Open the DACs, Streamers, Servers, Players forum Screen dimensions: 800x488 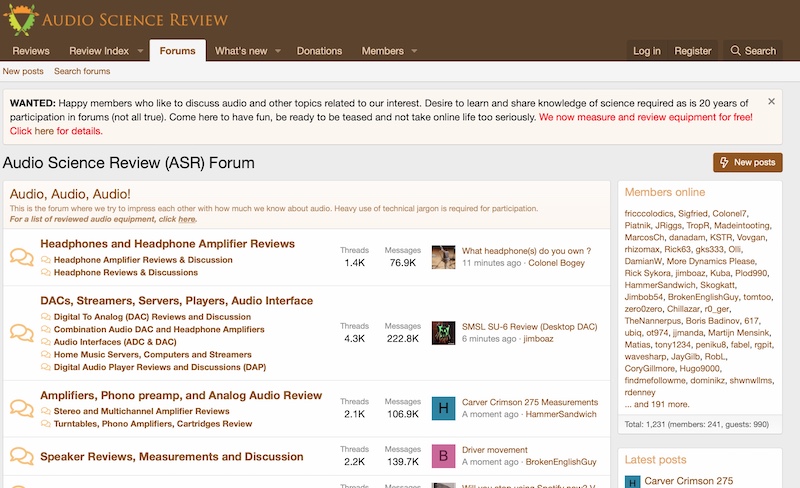(x=177, y=301)
